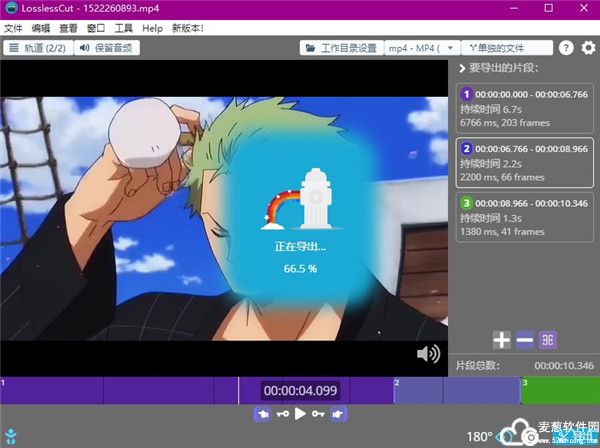Set segment start with left hand icon
The image size is (600, 448).
click(x=262, y=414)
